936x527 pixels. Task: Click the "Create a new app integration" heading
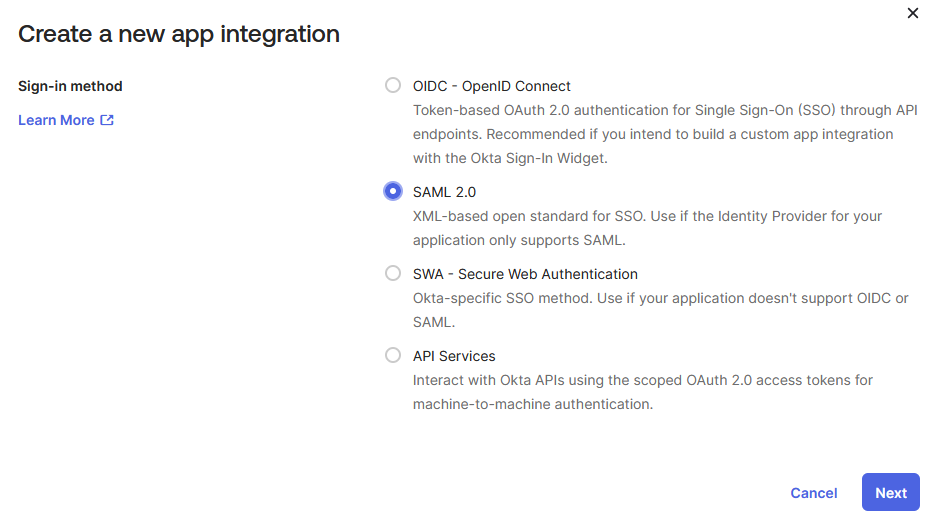[179, 34]
